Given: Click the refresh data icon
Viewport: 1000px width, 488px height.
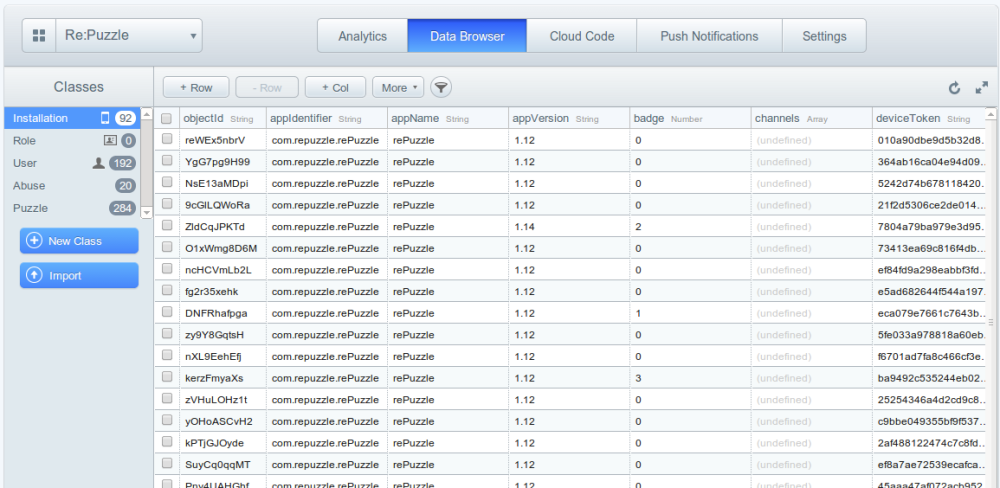Looking at the screenshot, I should pos(954,88).
